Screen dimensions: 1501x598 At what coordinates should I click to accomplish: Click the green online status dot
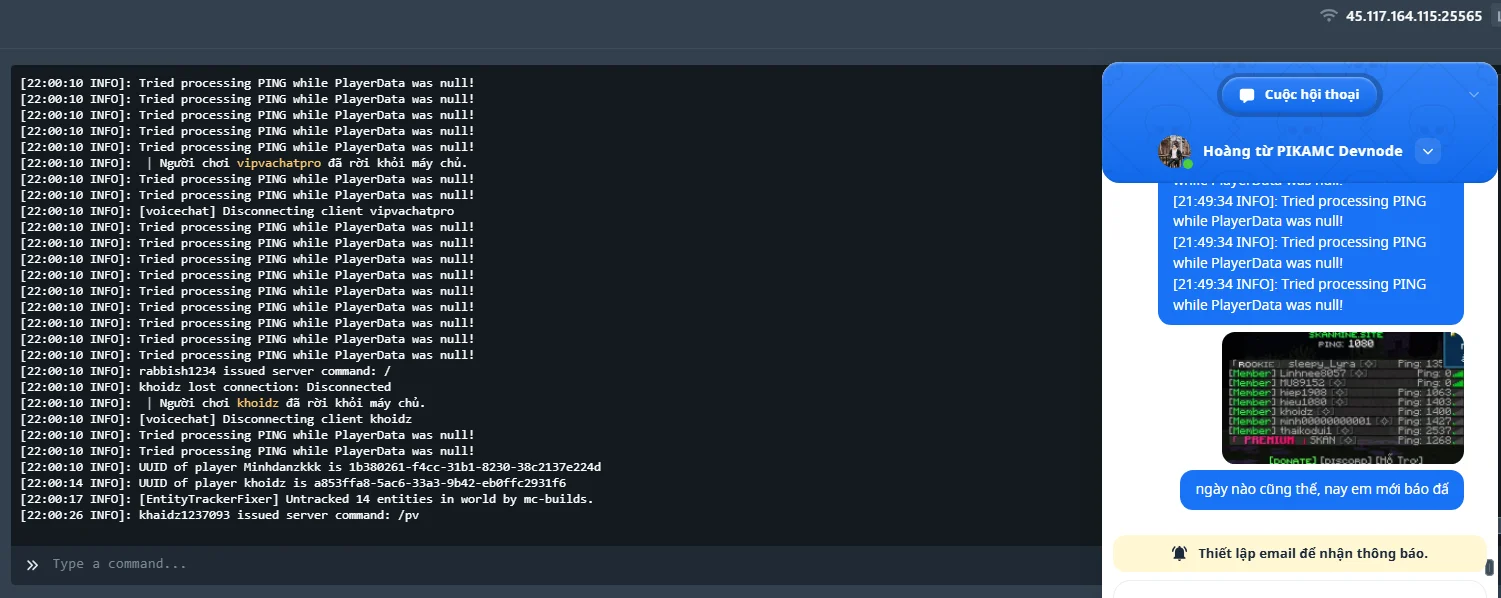coord(1188,163)
